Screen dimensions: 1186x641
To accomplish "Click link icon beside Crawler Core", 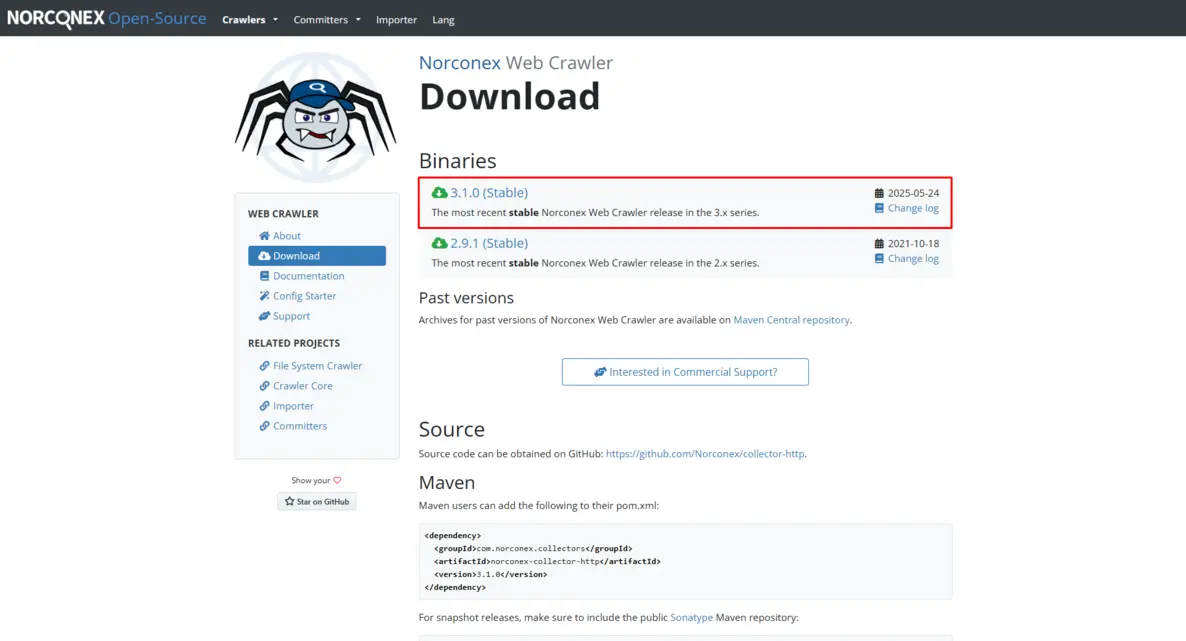I will (264, 386).
